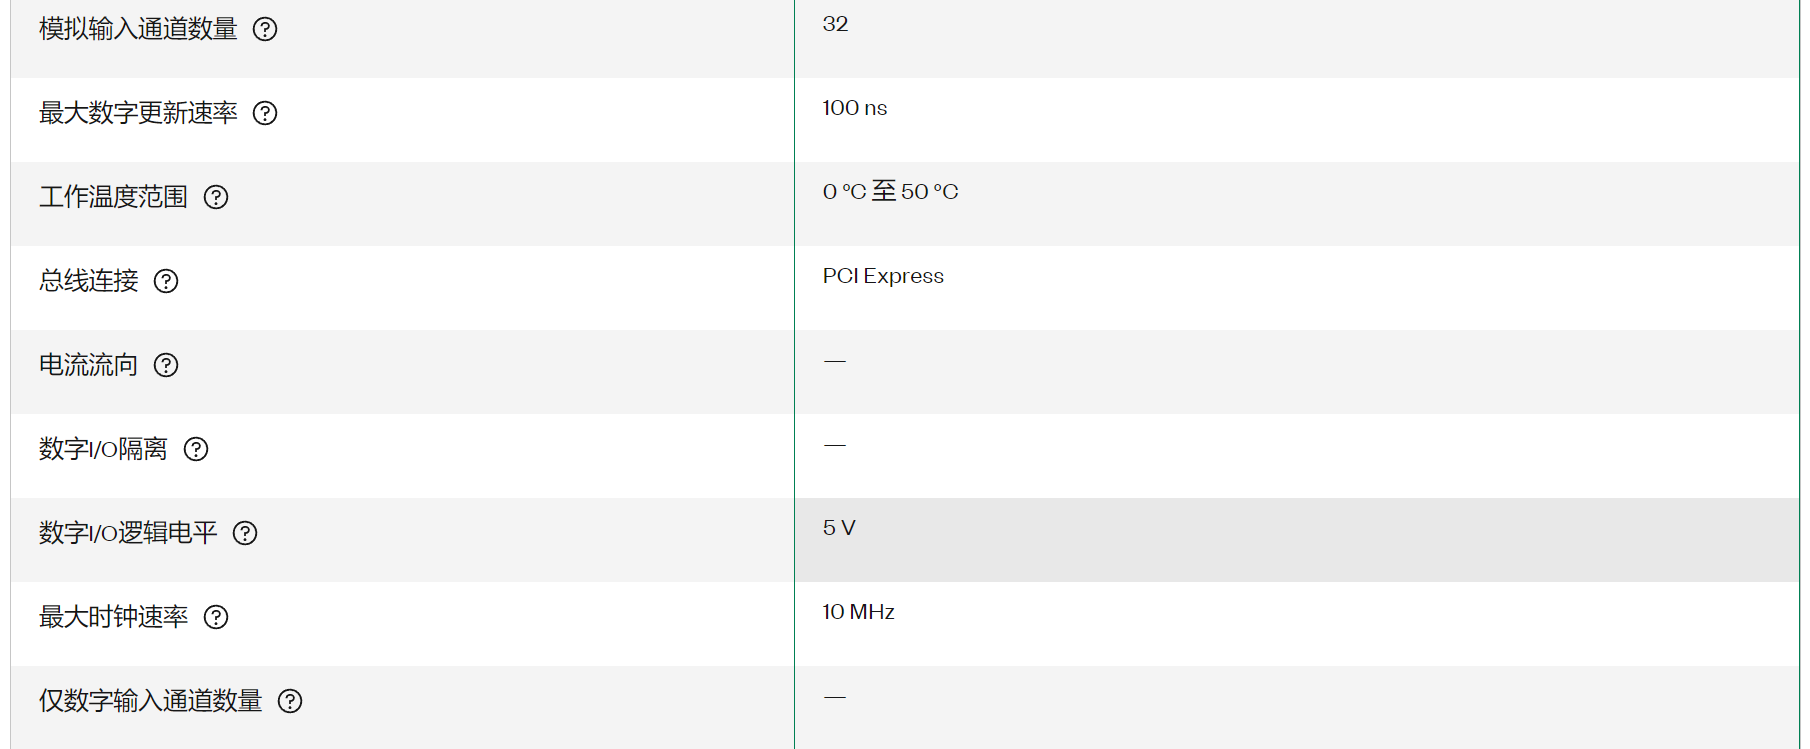The width and height of the screenshot is (1810, 749).
Task: Show help for 总线连接
Action: coord(166,281)
